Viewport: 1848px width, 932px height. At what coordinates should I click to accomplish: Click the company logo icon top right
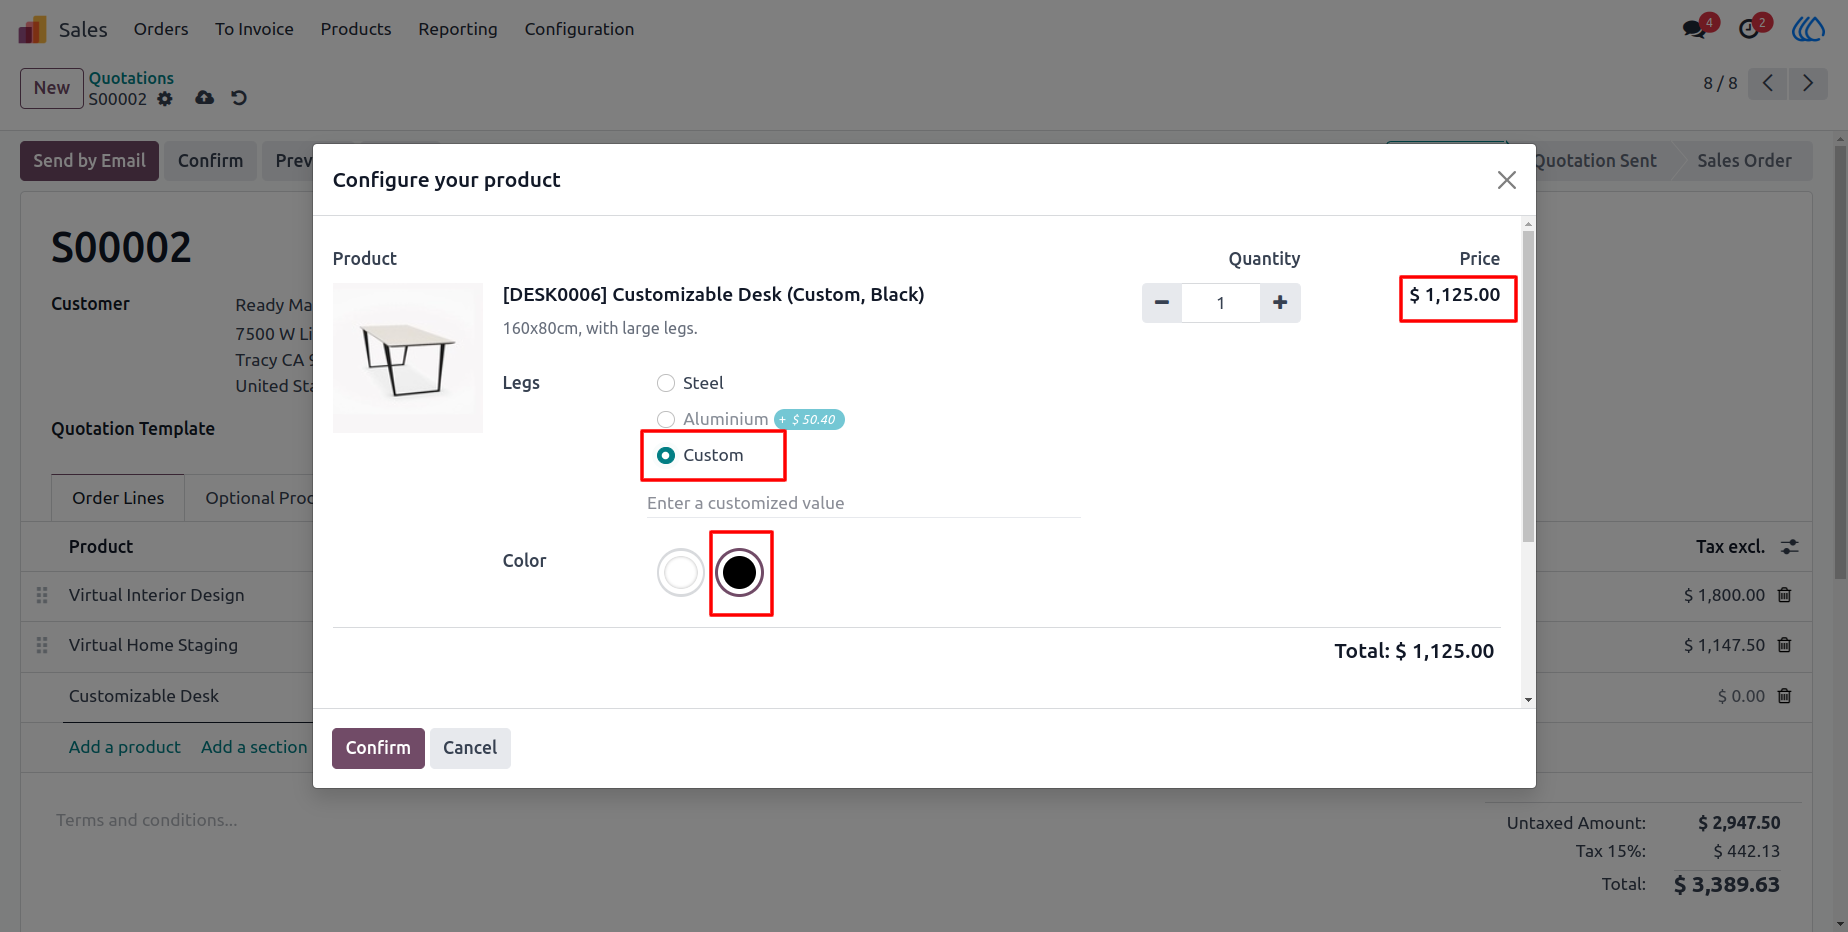point(1808,29)
